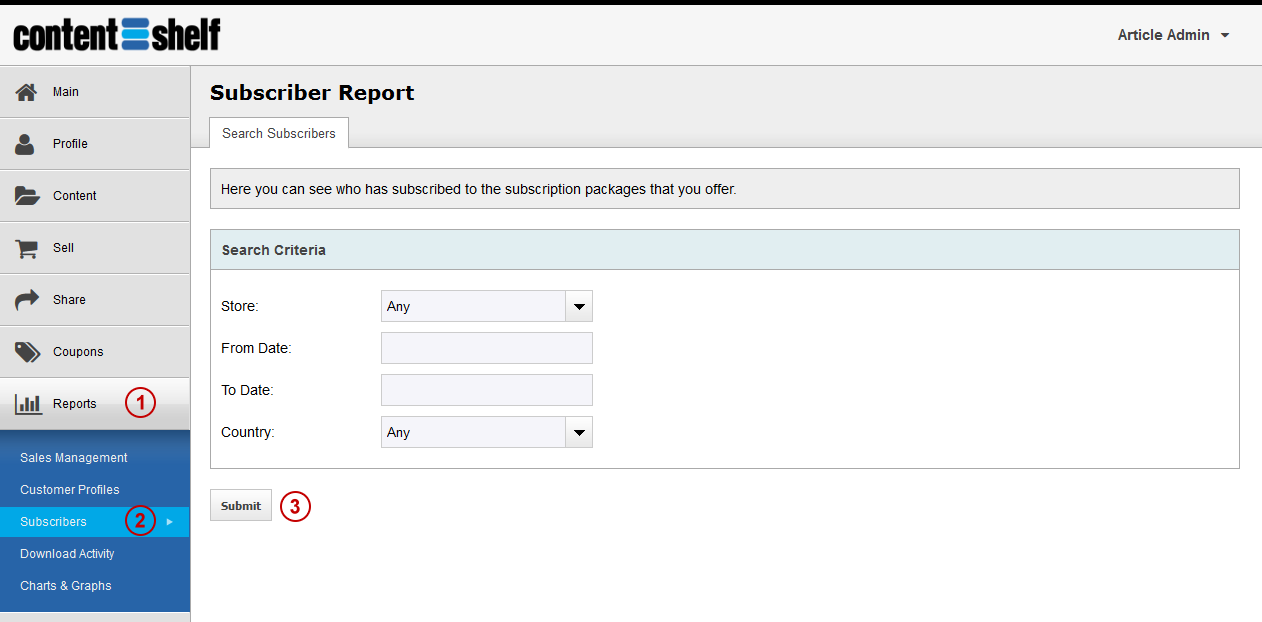This screenshot has width=1262, height=622.
Task: Click the bar chart icon beside Reports
Action: (28, 404)
